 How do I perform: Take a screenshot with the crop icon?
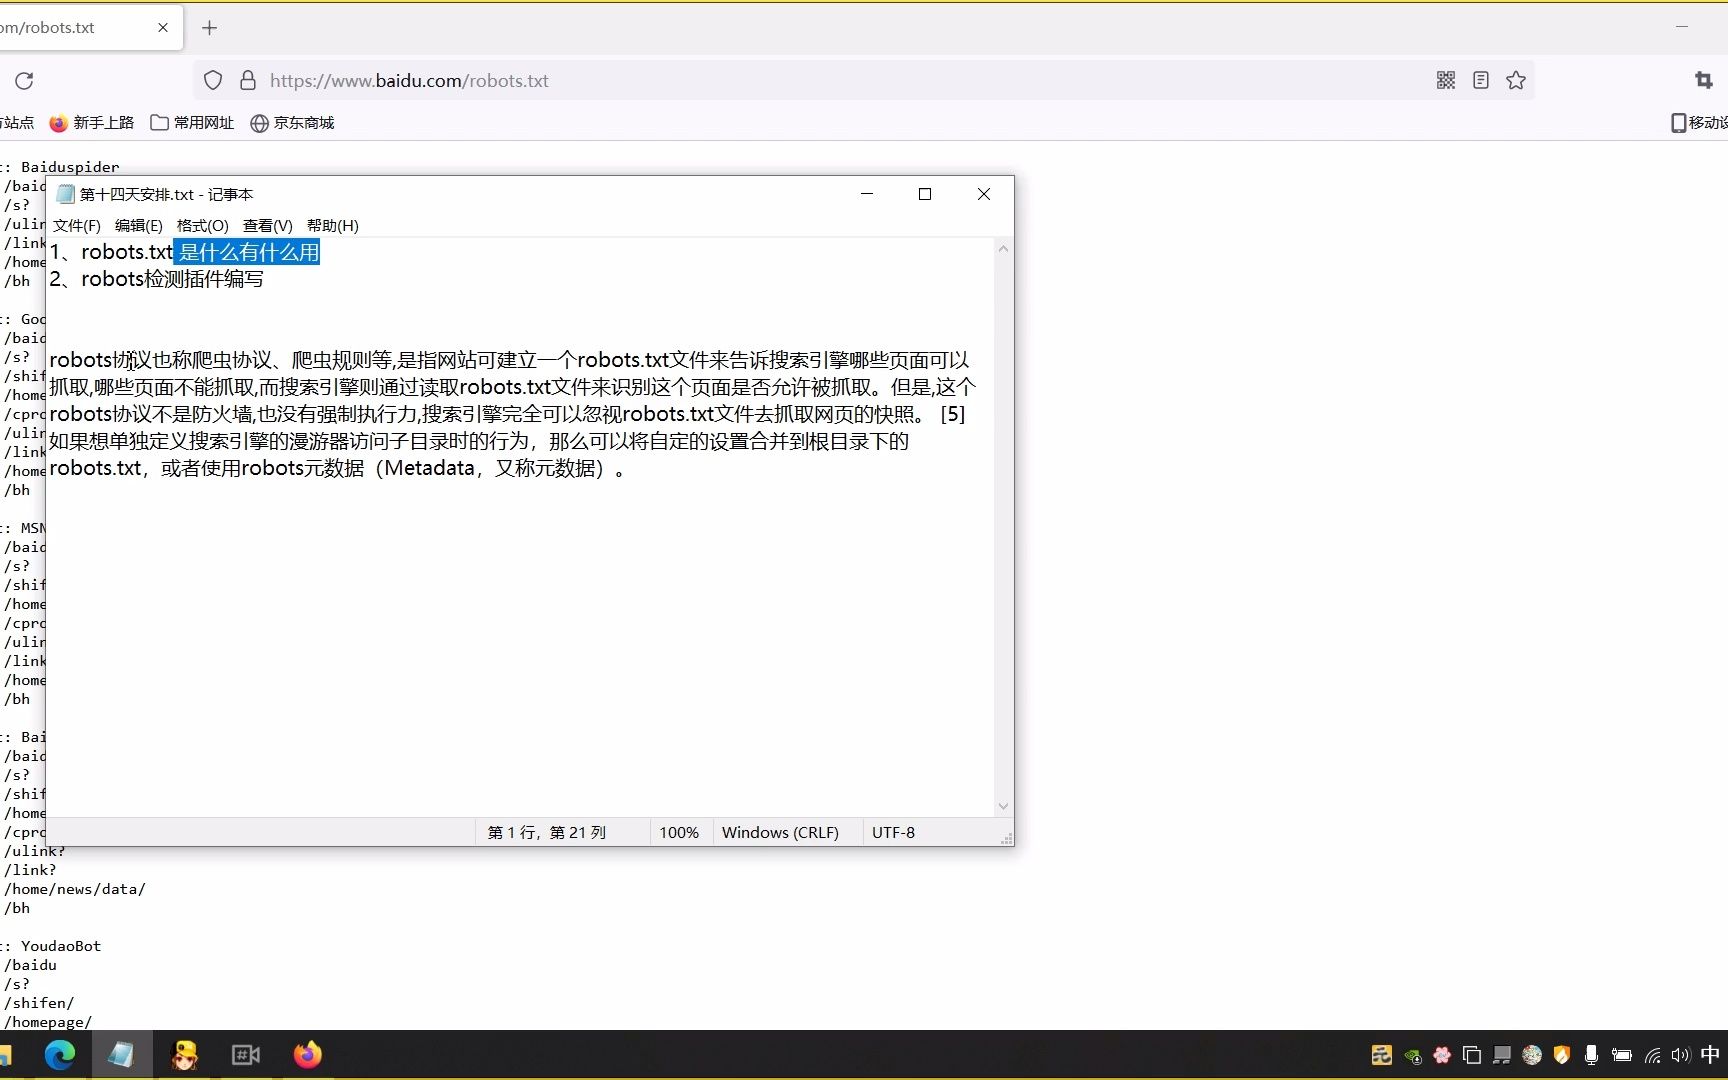[1704, 80]
